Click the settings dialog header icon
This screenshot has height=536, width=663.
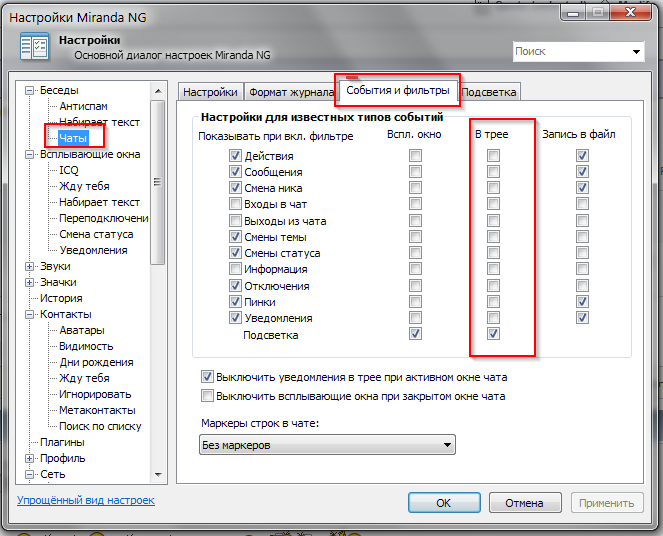[x=34, y=46]
